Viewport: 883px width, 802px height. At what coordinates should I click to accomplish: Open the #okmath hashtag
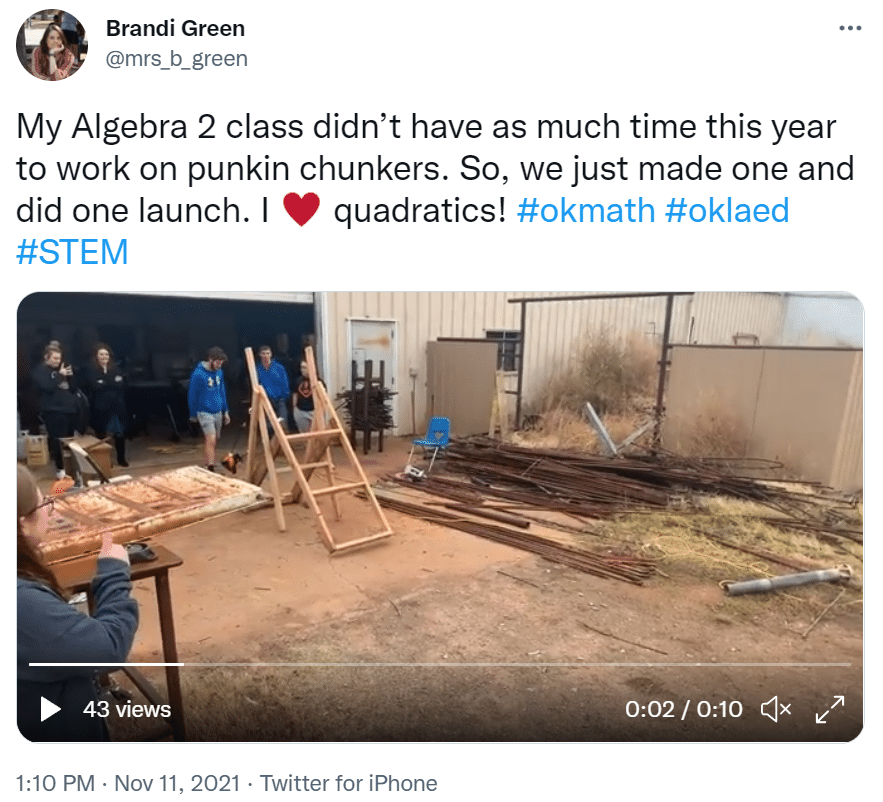click(586, 210)
